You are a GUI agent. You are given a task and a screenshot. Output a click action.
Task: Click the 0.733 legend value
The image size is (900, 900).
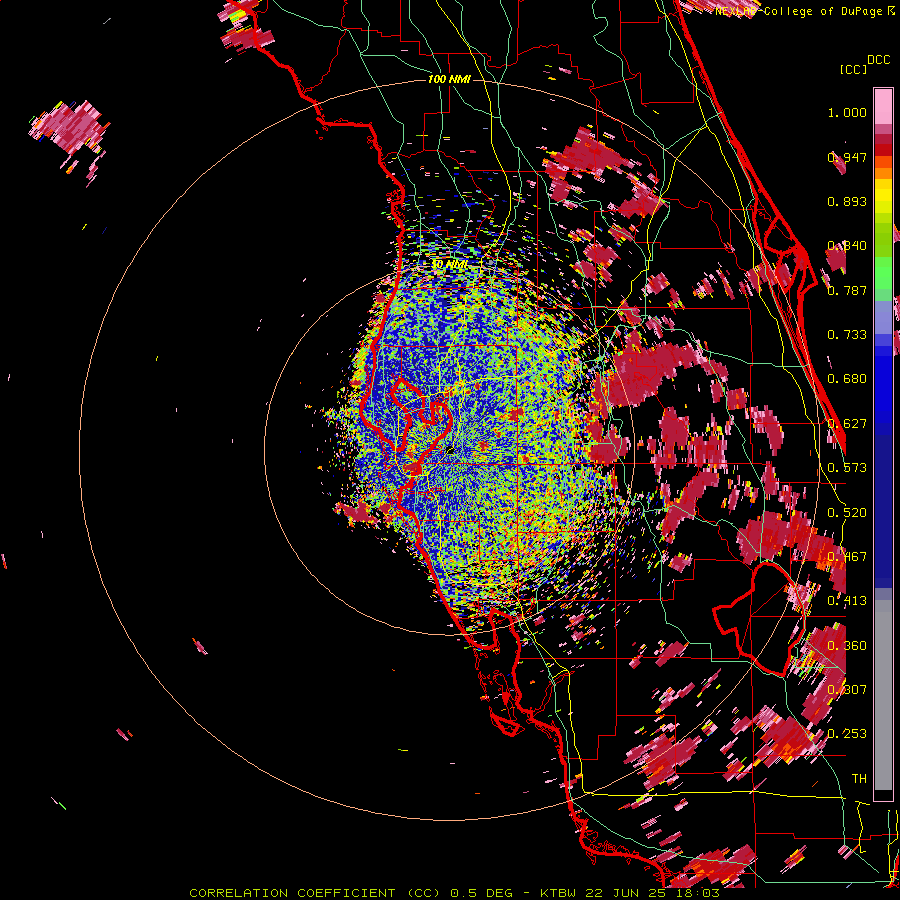coord(847,335)
